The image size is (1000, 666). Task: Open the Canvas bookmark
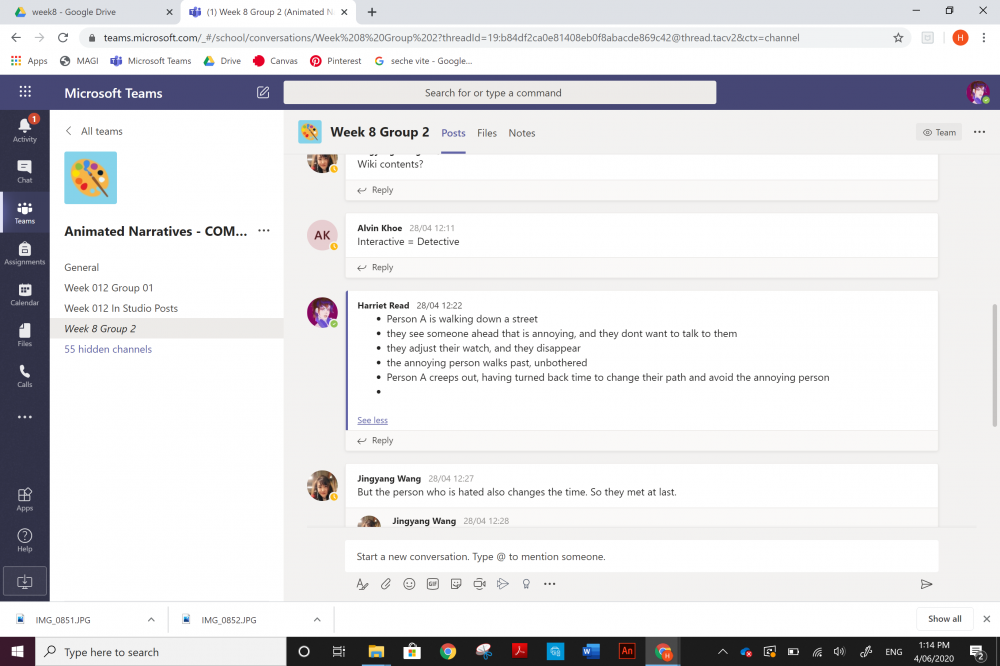276,61
